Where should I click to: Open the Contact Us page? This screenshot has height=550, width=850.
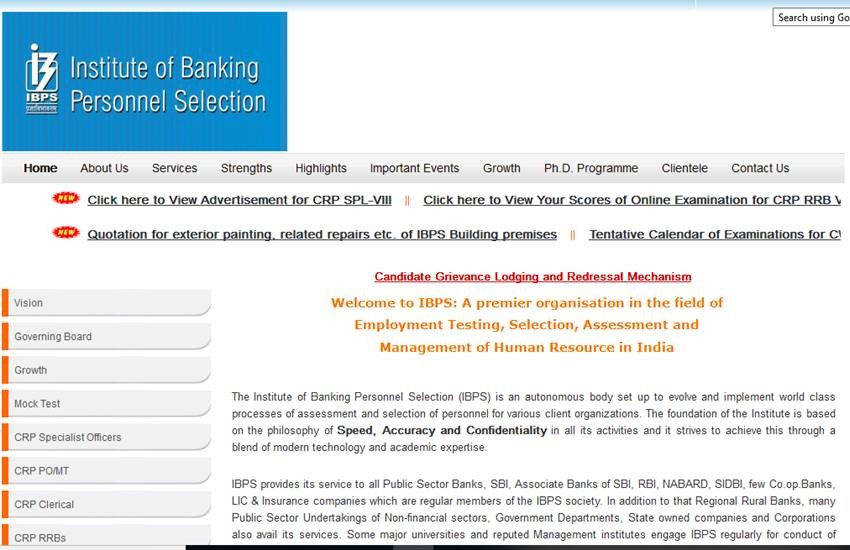tap(759, 168)
